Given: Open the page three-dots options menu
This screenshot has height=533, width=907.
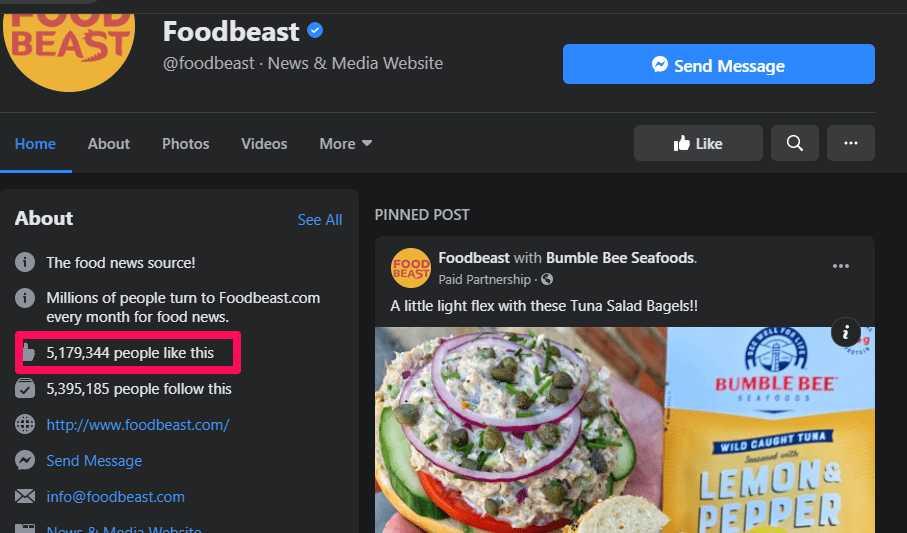Looking at the screenshot, I should pos(851,143).
